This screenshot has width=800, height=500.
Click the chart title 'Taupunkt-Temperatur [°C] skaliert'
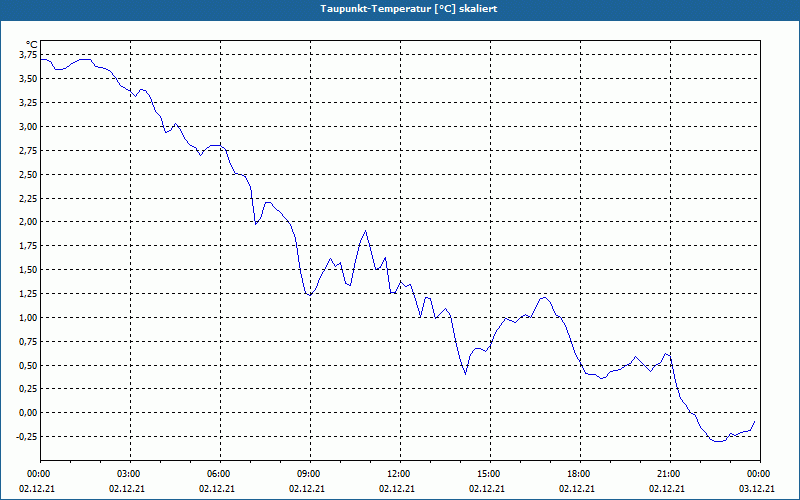click(409, 9)
